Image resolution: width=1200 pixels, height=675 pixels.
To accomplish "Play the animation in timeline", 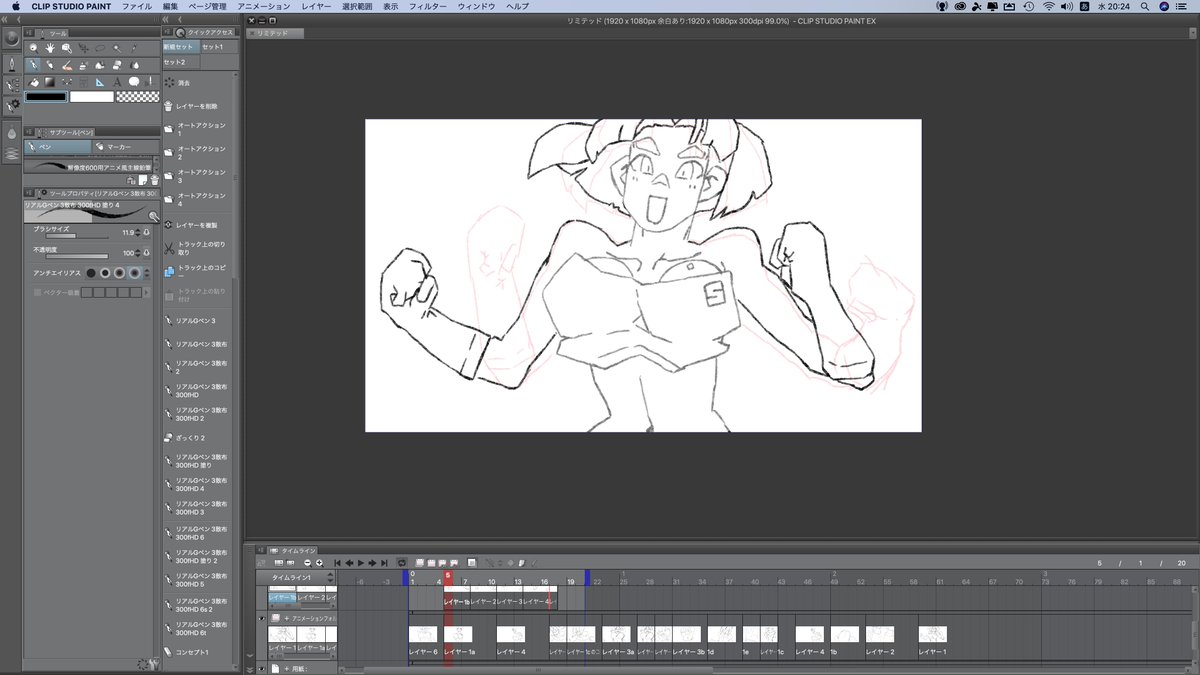I will [x=361, y=563].
